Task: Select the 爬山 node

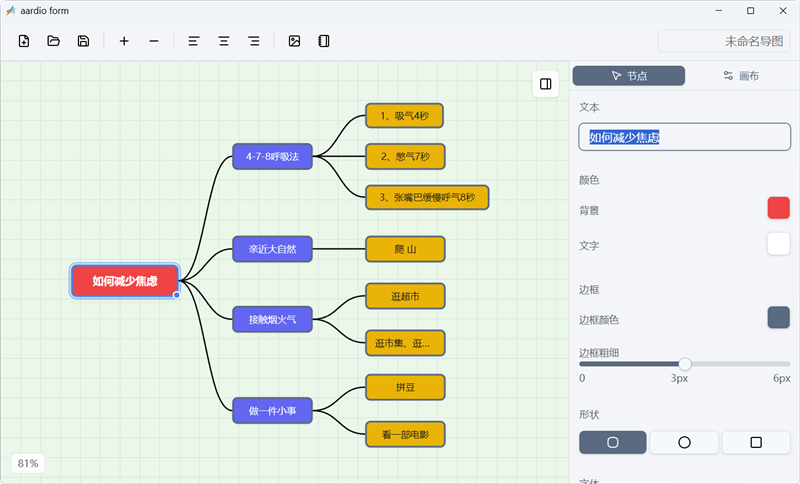Action: click(406, 249)
